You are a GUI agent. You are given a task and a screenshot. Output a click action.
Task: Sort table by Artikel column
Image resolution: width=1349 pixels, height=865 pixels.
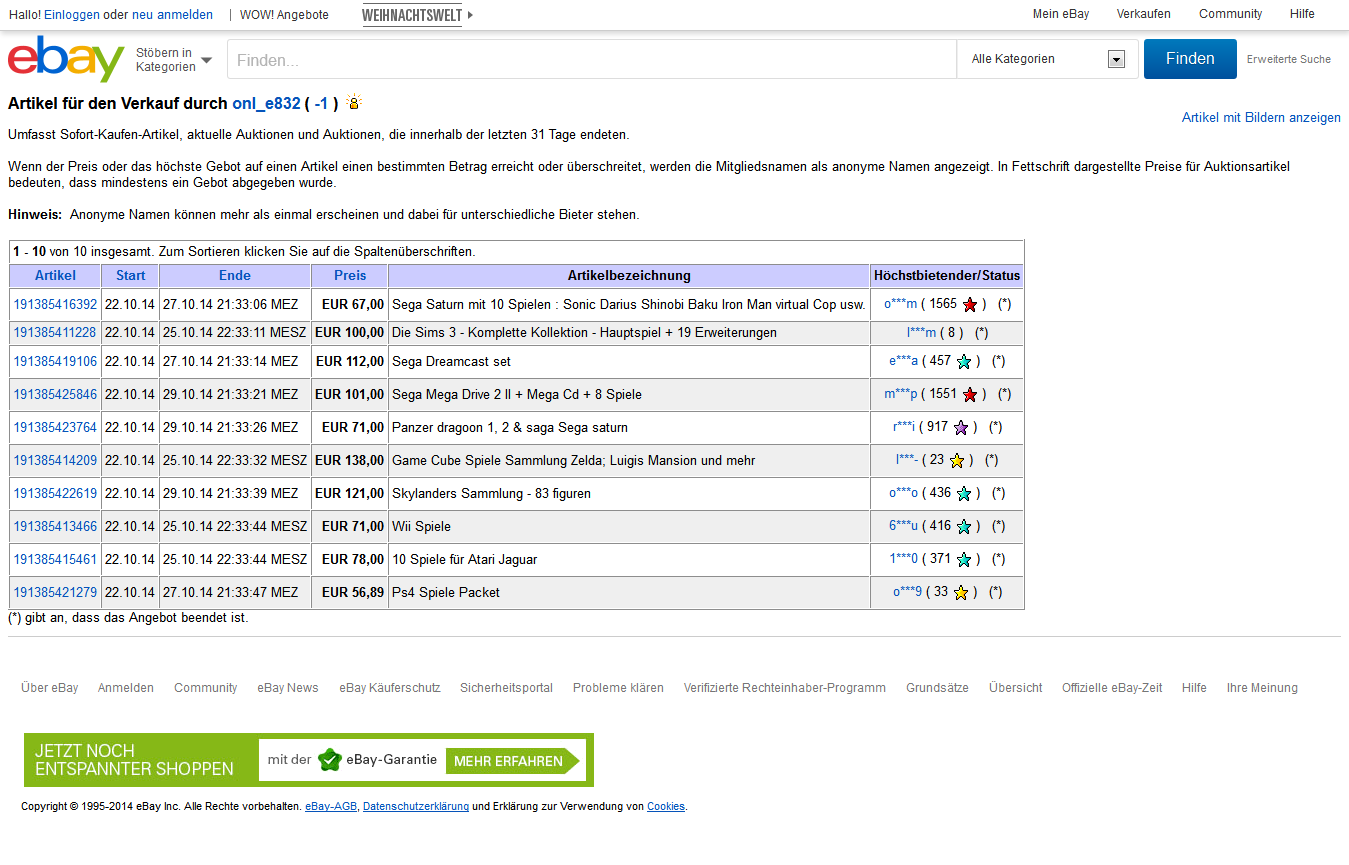coord(55,276)
